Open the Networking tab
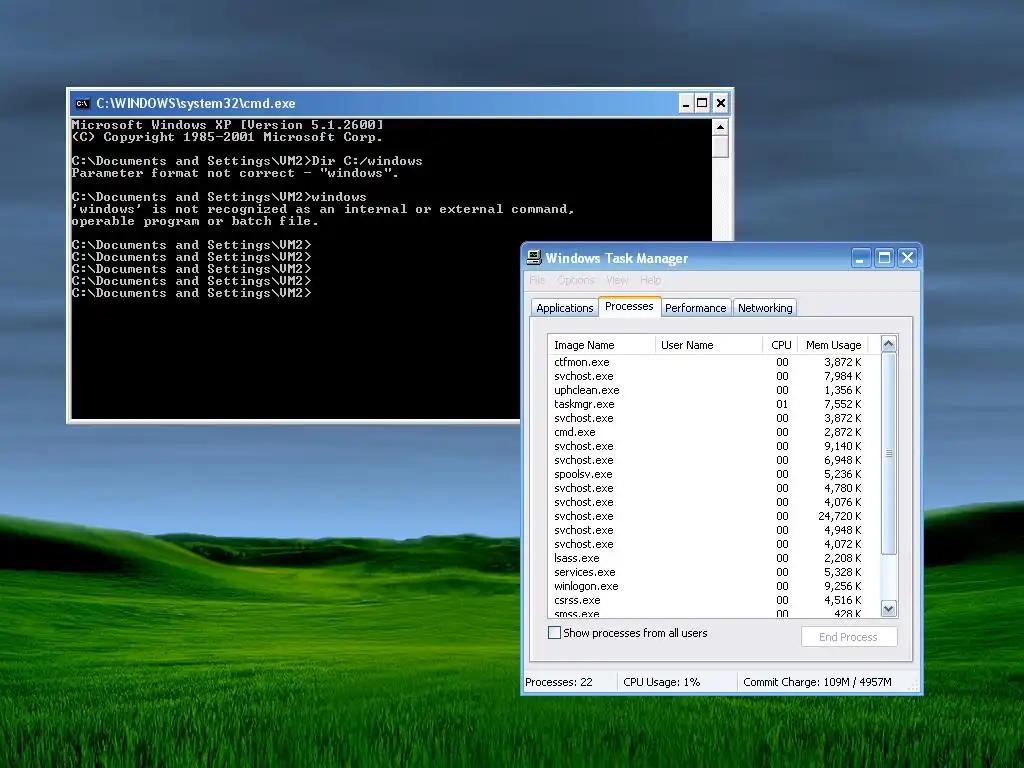The image size is (1024, 768). 765,308
